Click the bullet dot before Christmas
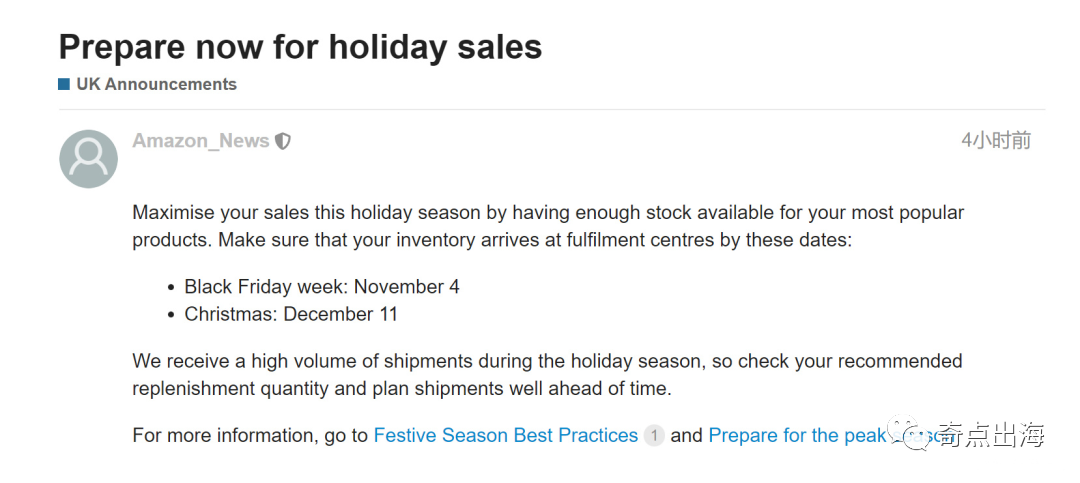Viewport: 1080px width, 483px height. [172, 315]
